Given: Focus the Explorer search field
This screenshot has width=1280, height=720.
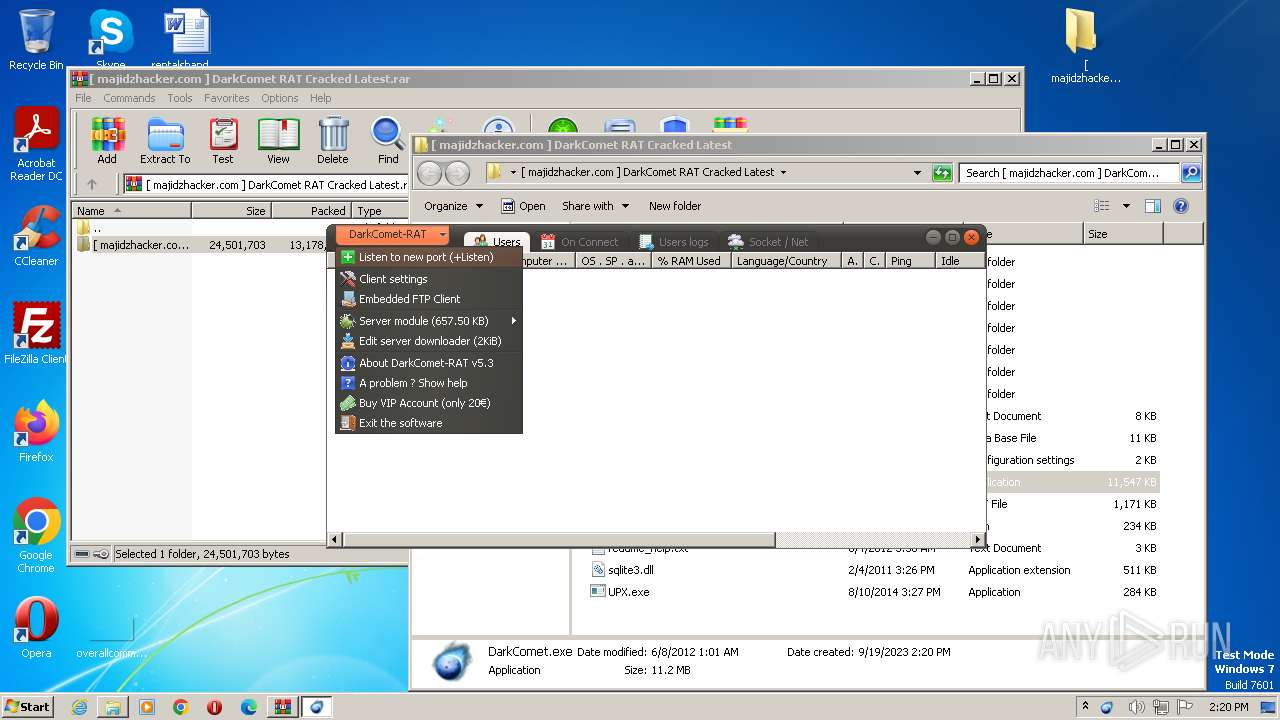Looking at the screenshot, I should (x=1070, y=173).
